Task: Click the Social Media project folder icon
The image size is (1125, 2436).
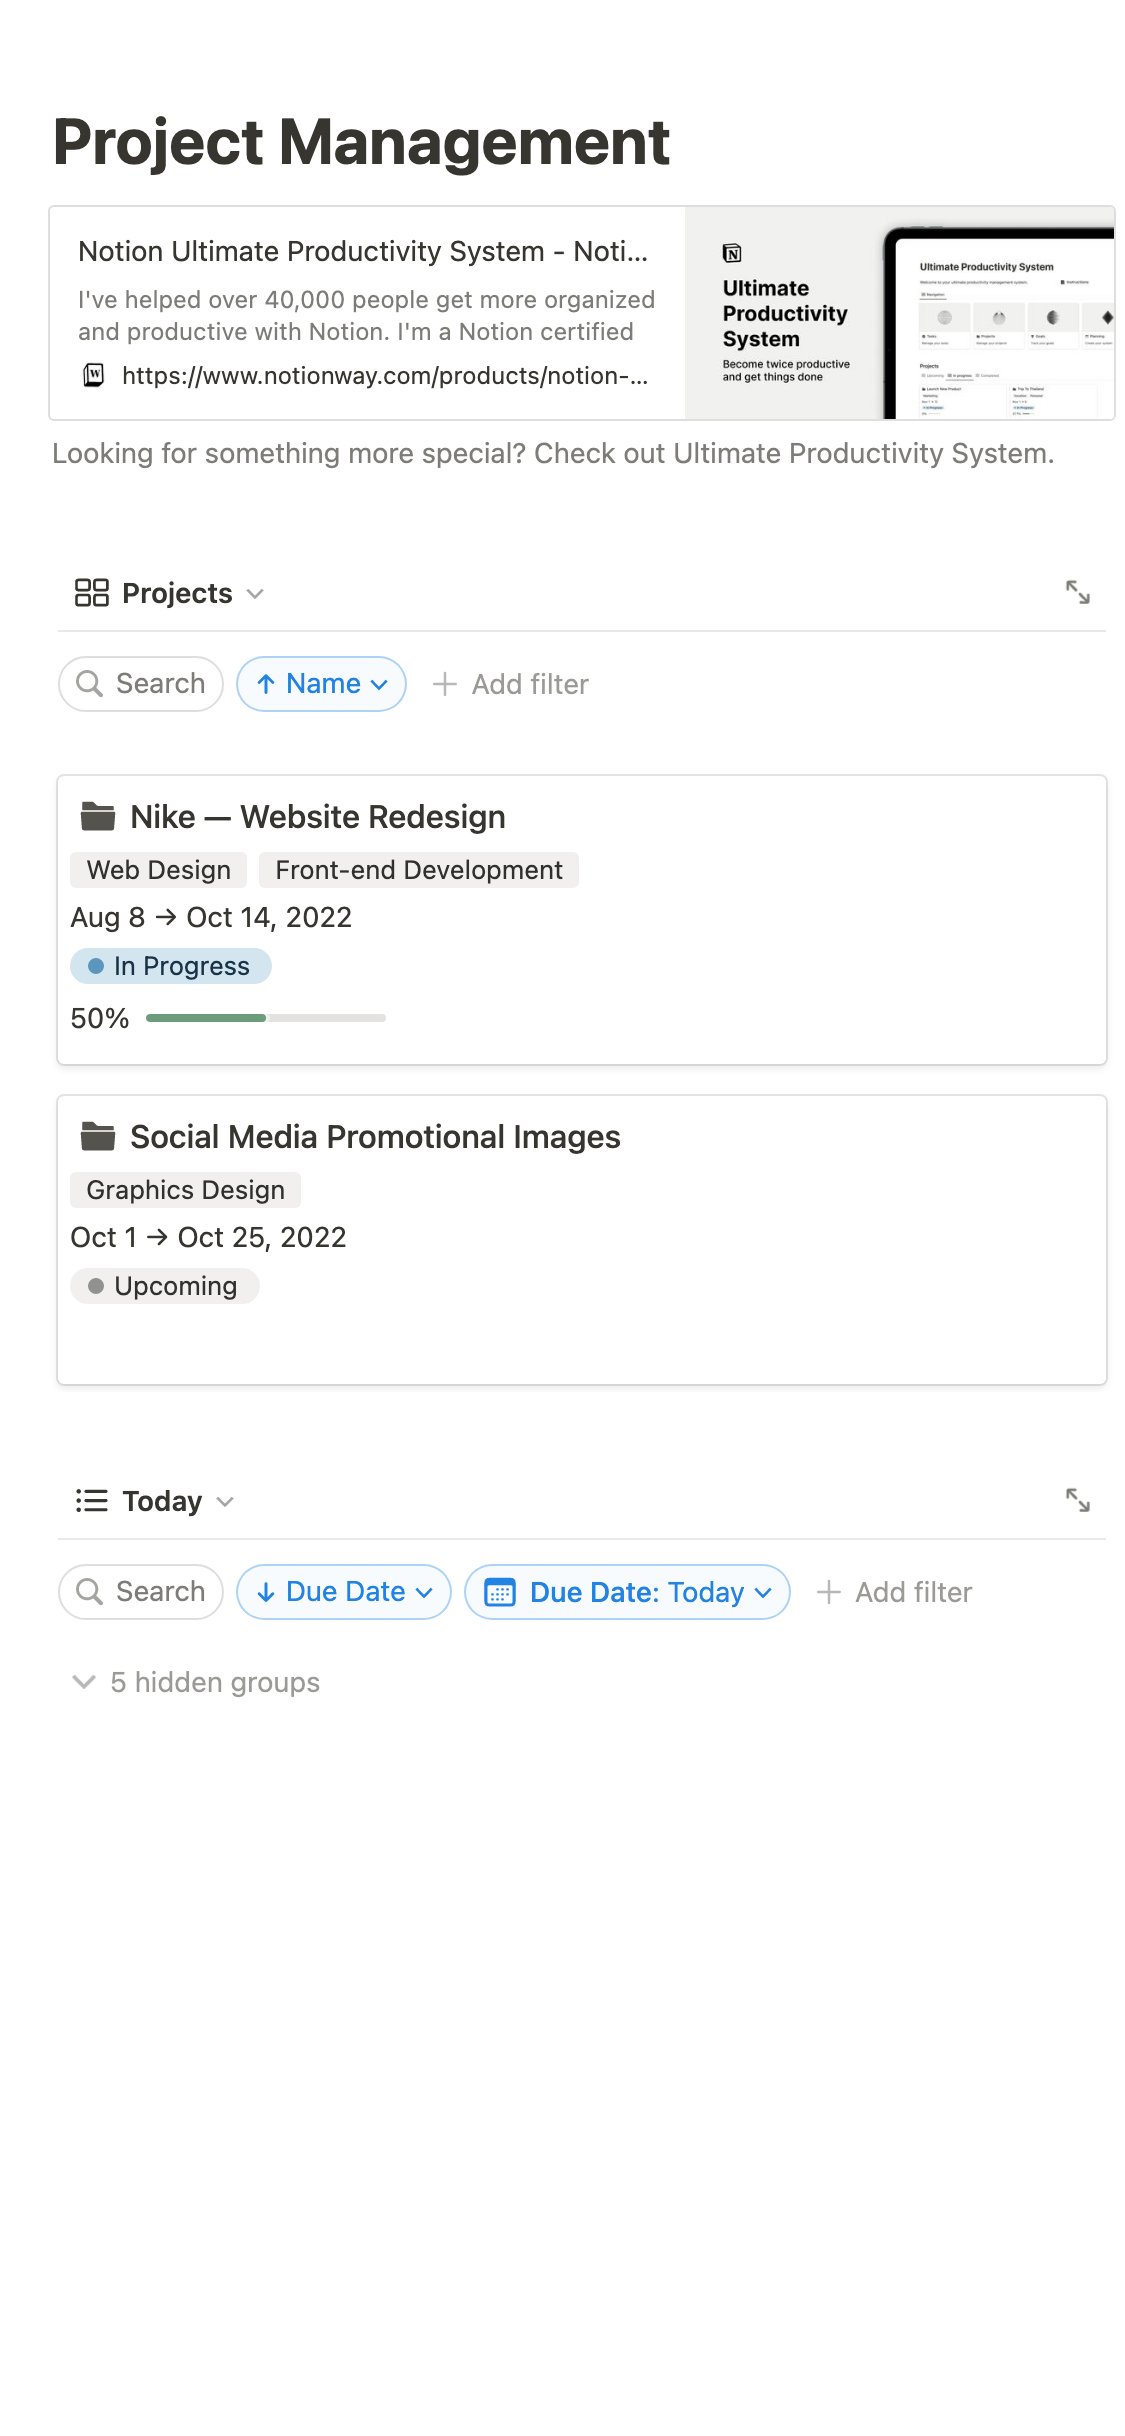Action: pos(98,1136)
